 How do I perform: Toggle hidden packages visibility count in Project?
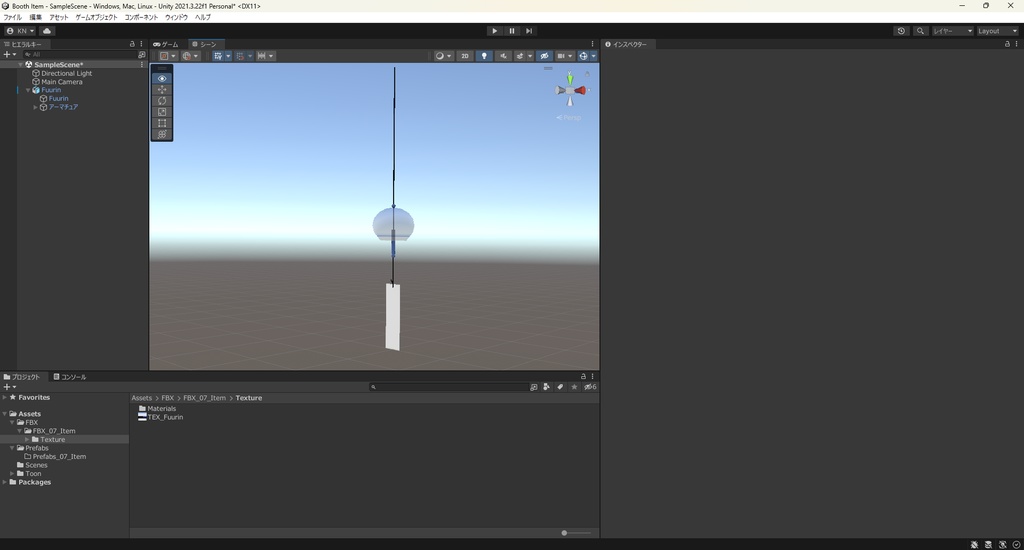click(590, 387)
